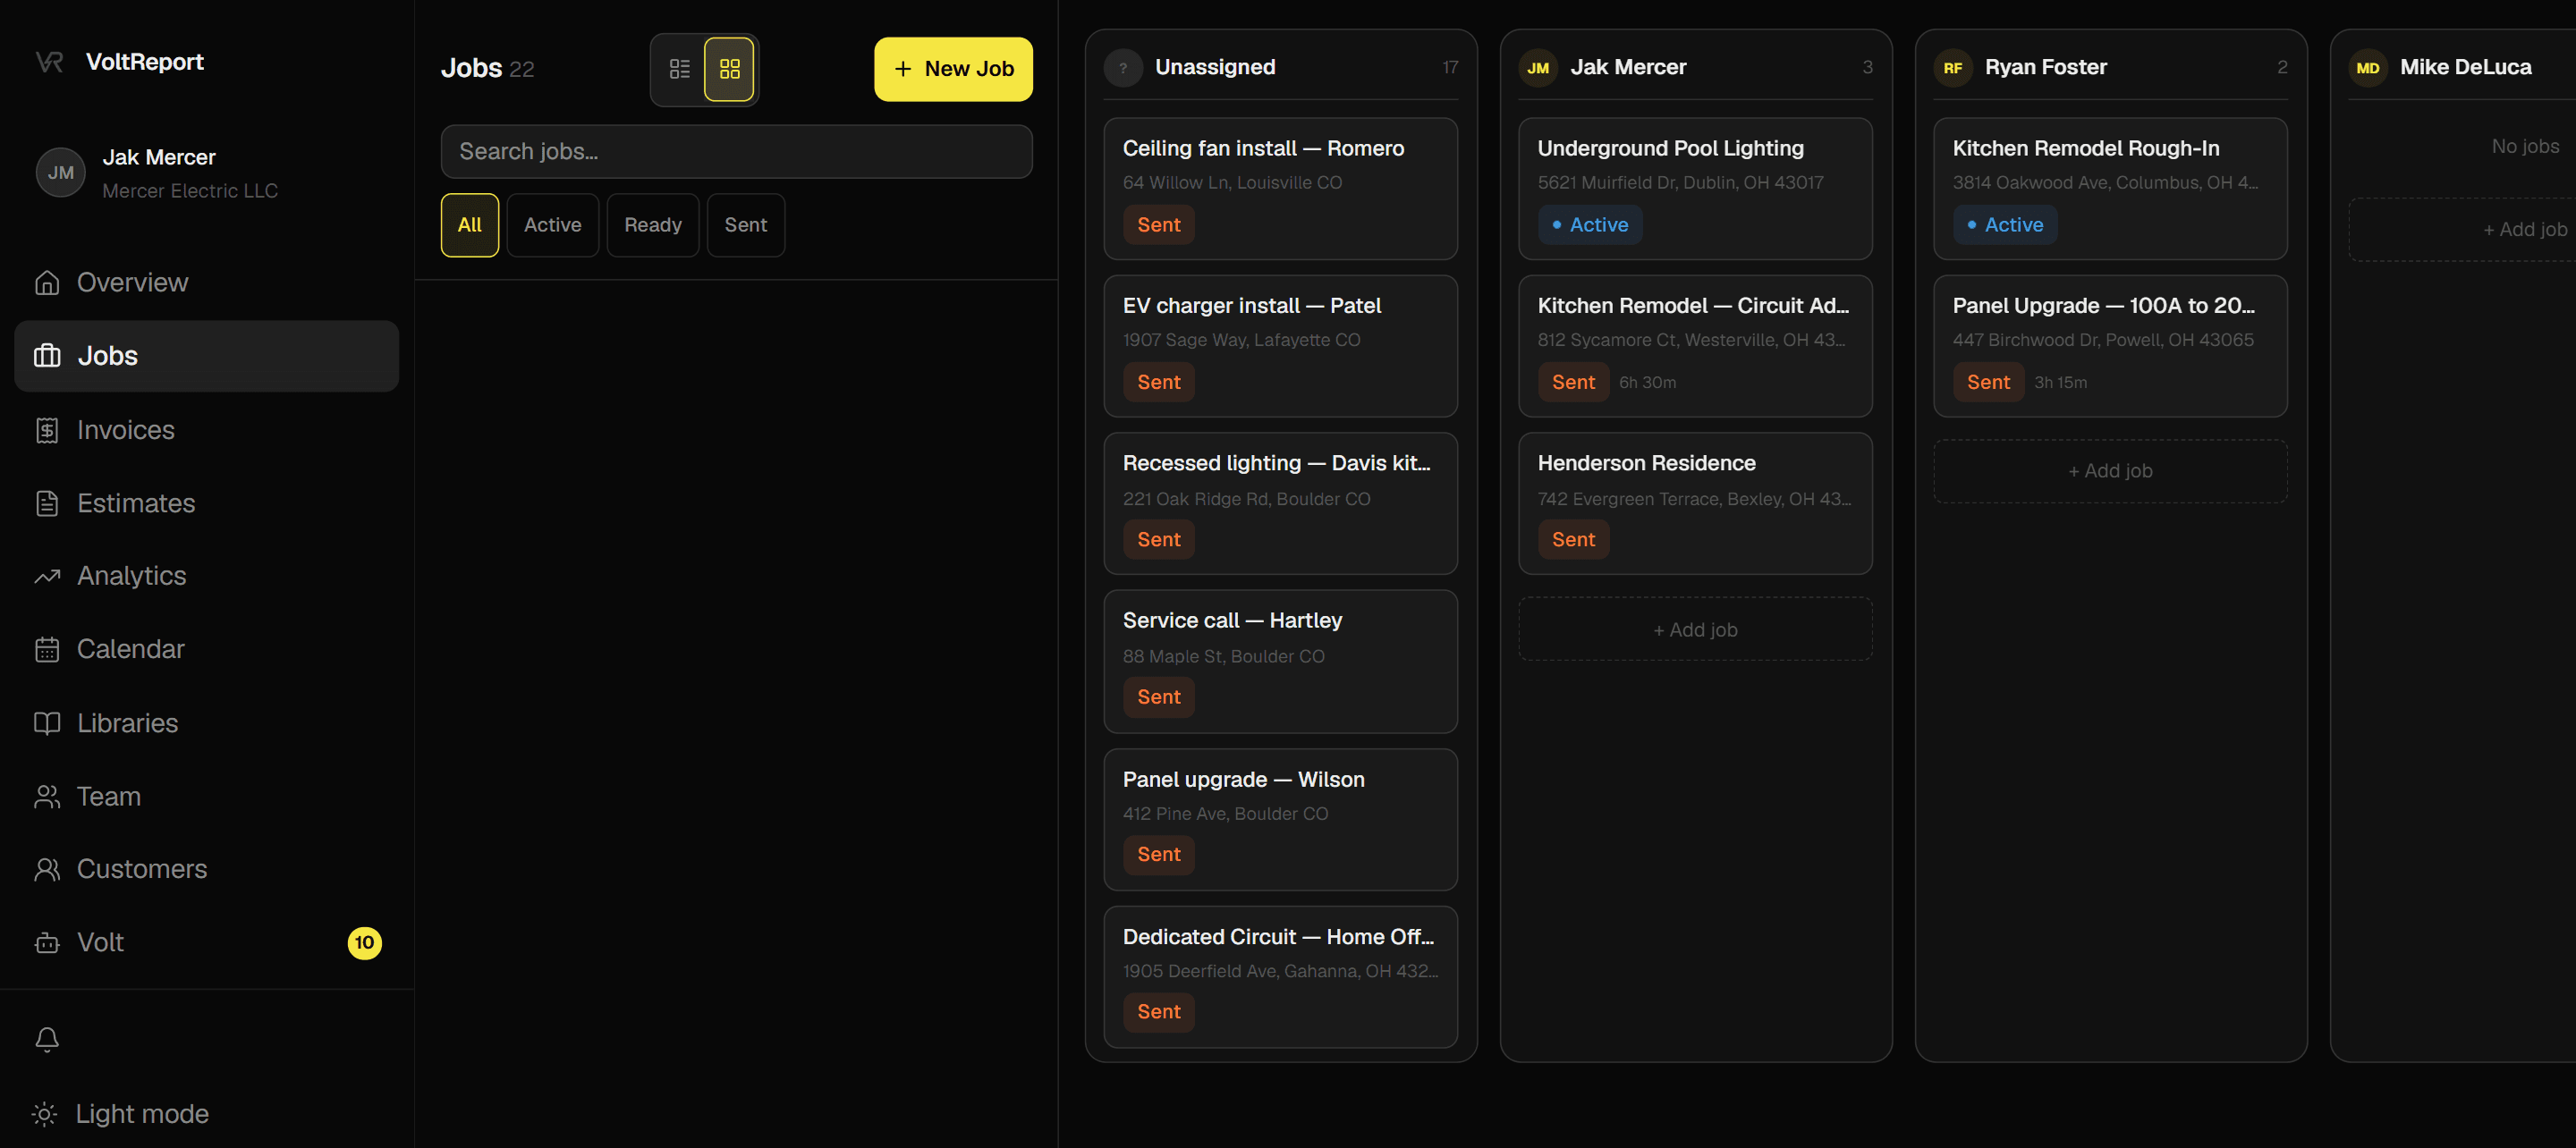Click the Unassigned count 17

(1450, 68)
